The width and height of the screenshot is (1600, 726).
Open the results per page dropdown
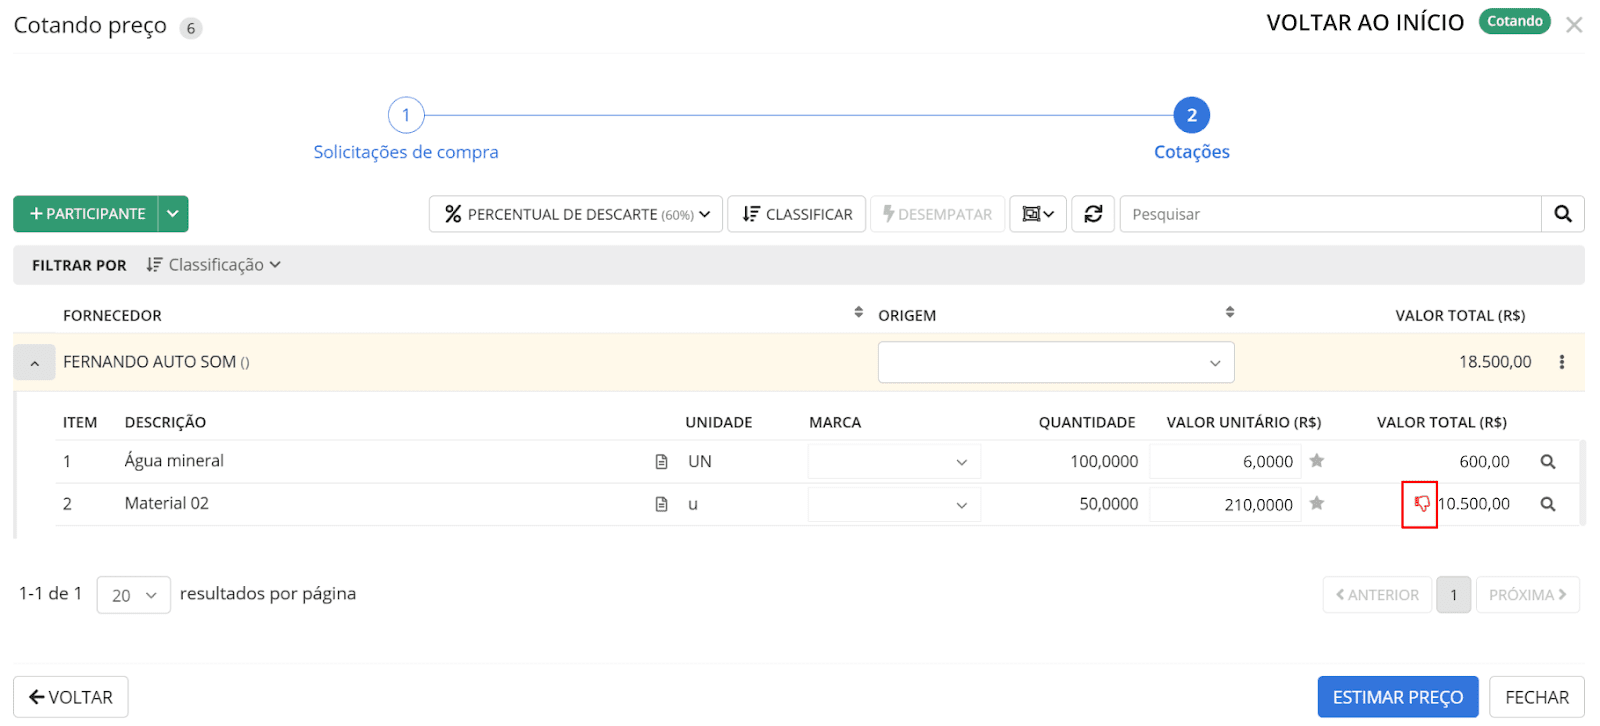pos(133,595)
